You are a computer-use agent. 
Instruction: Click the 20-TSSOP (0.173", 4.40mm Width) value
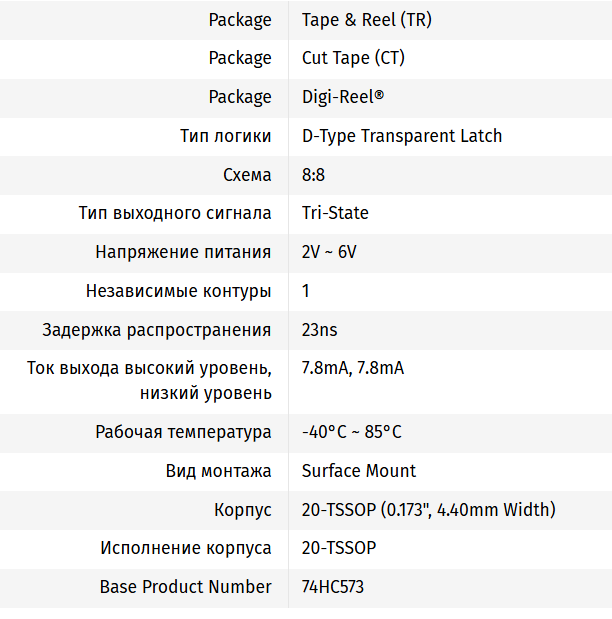(428, 510)
